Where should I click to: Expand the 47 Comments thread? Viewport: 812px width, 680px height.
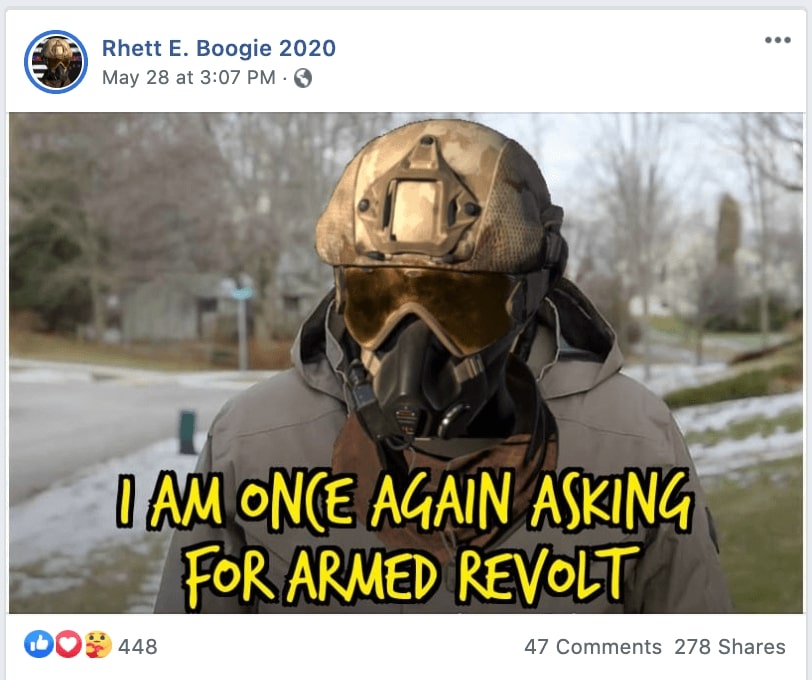pos(593,647)
